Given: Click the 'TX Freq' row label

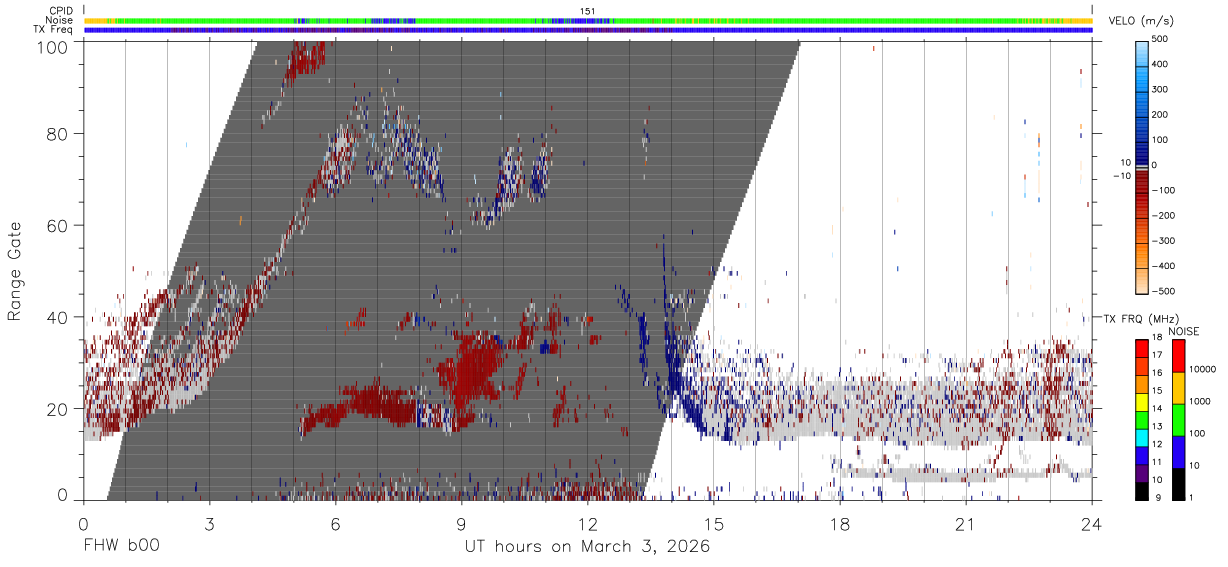Looking at the screenshot, I should [54, 29].
